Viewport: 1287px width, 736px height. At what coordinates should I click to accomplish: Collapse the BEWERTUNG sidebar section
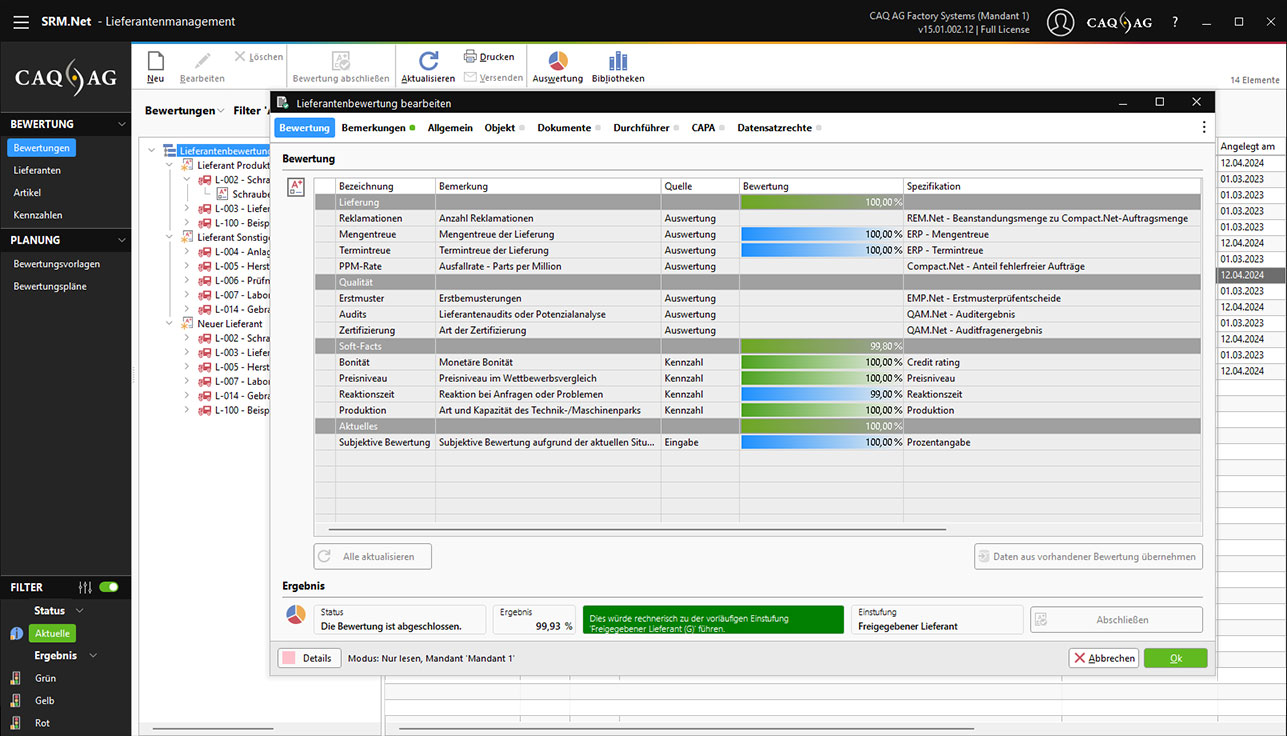pyautogui.click(x=121, y=125)
